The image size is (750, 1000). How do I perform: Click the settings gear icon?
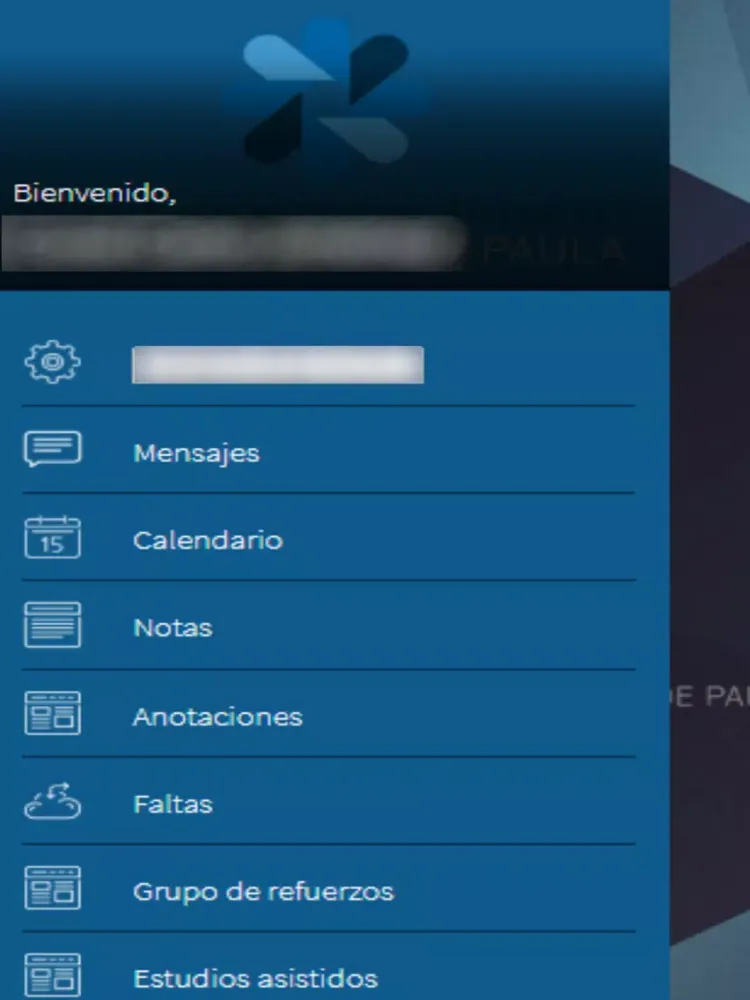tap(53, 362)
